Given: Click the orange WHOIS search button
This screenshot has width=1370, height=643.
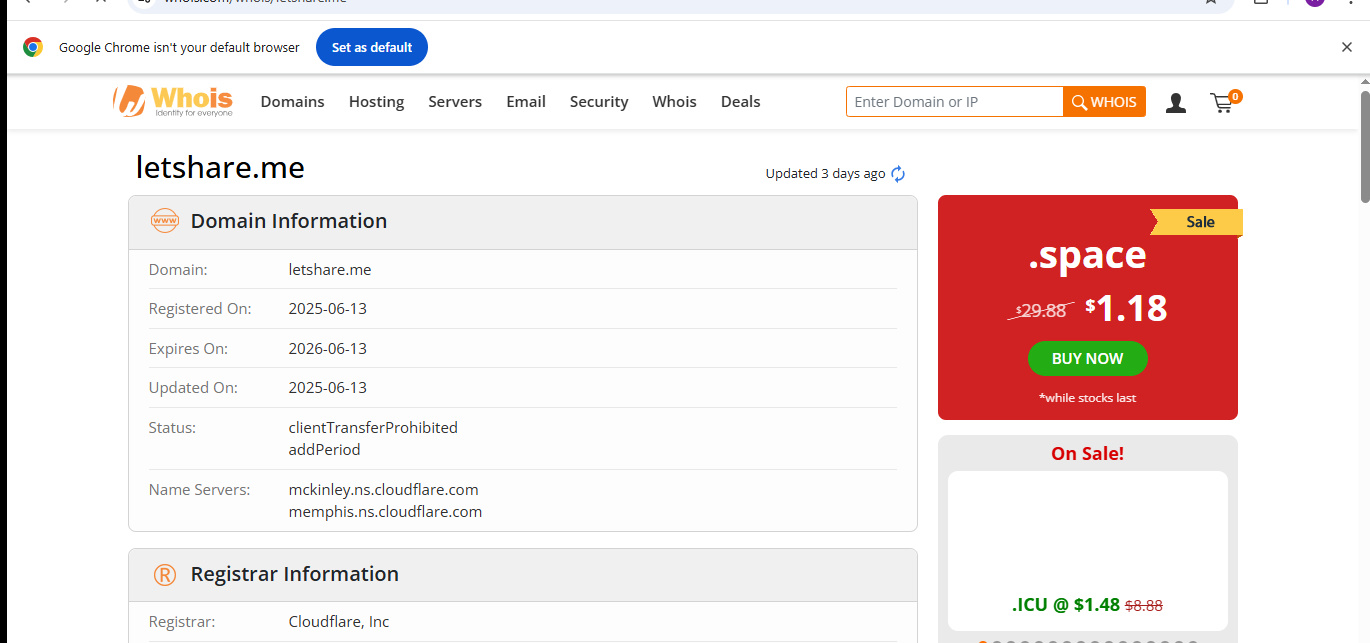Looking at the screenshot, I should [1104, 102].
